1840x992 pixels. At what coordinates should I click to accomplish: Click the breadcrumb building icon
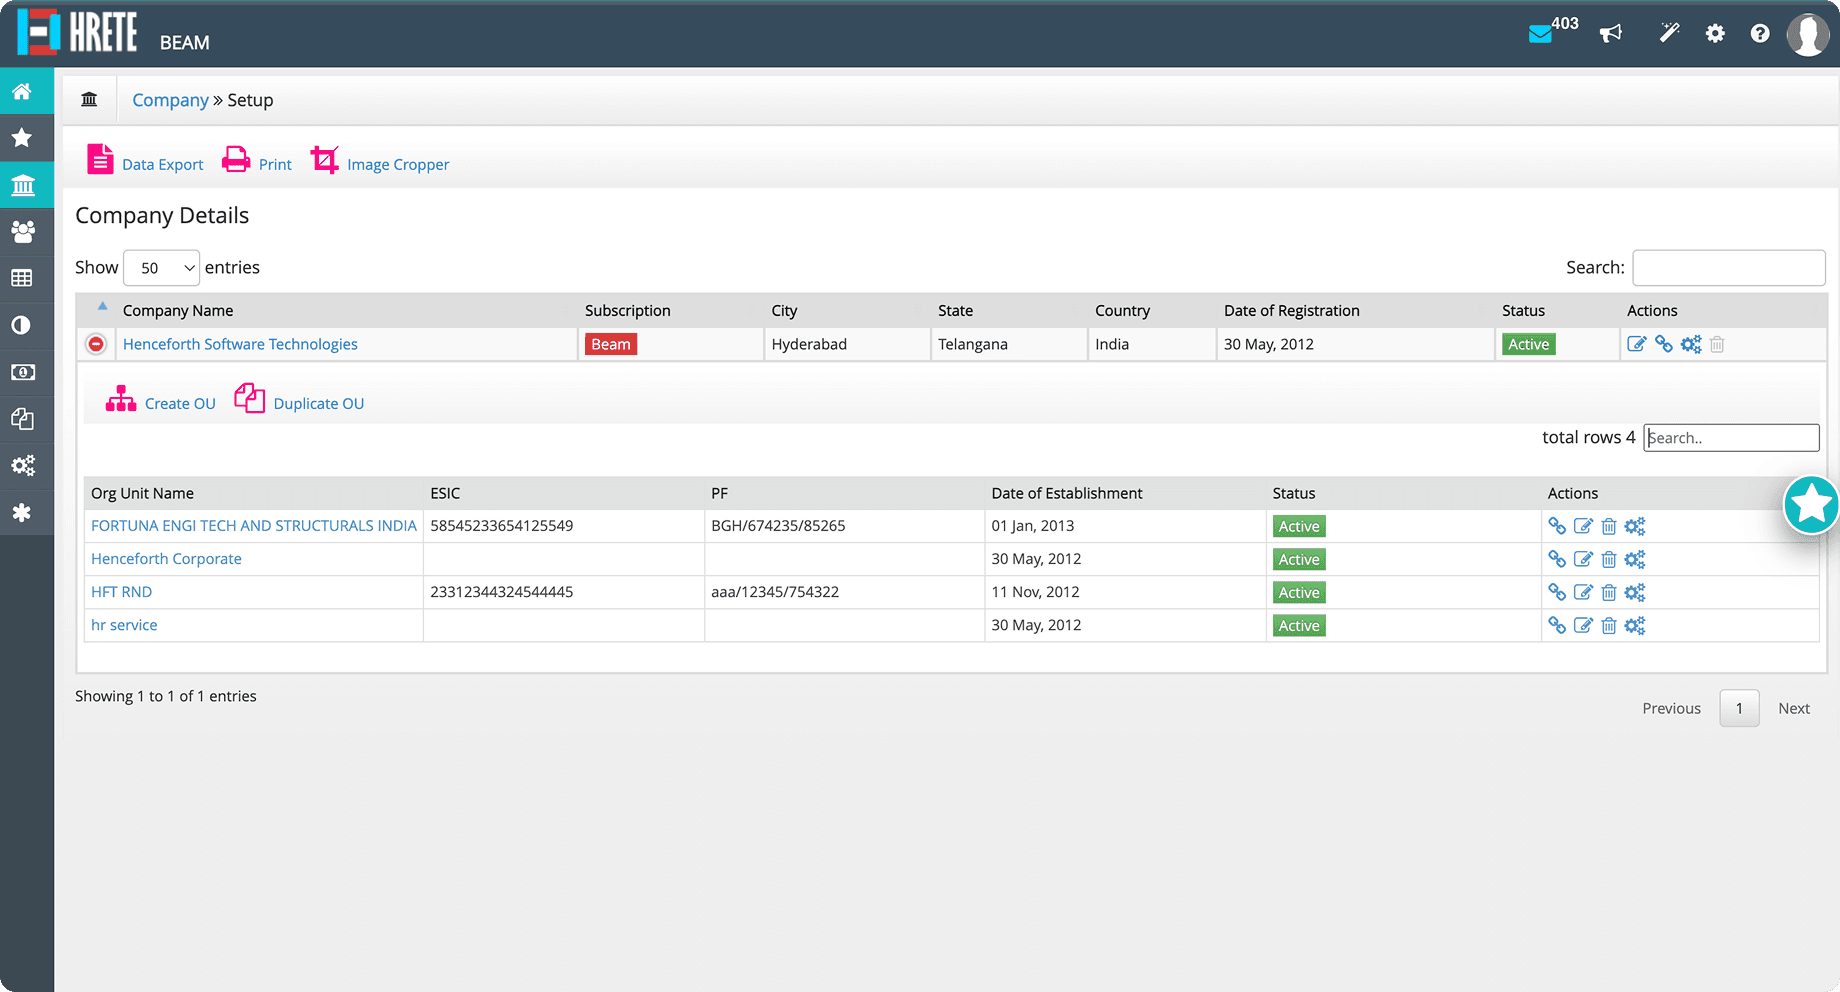click(x=89, y=99)
